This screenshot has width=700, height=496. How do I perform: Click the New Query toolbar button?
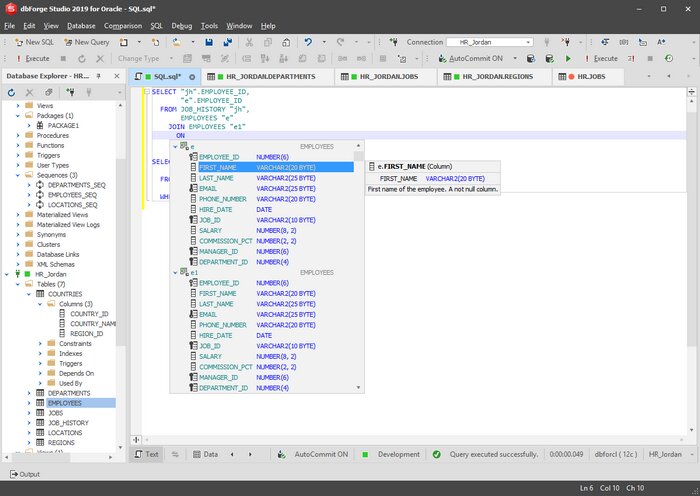[x=85, y=42]
